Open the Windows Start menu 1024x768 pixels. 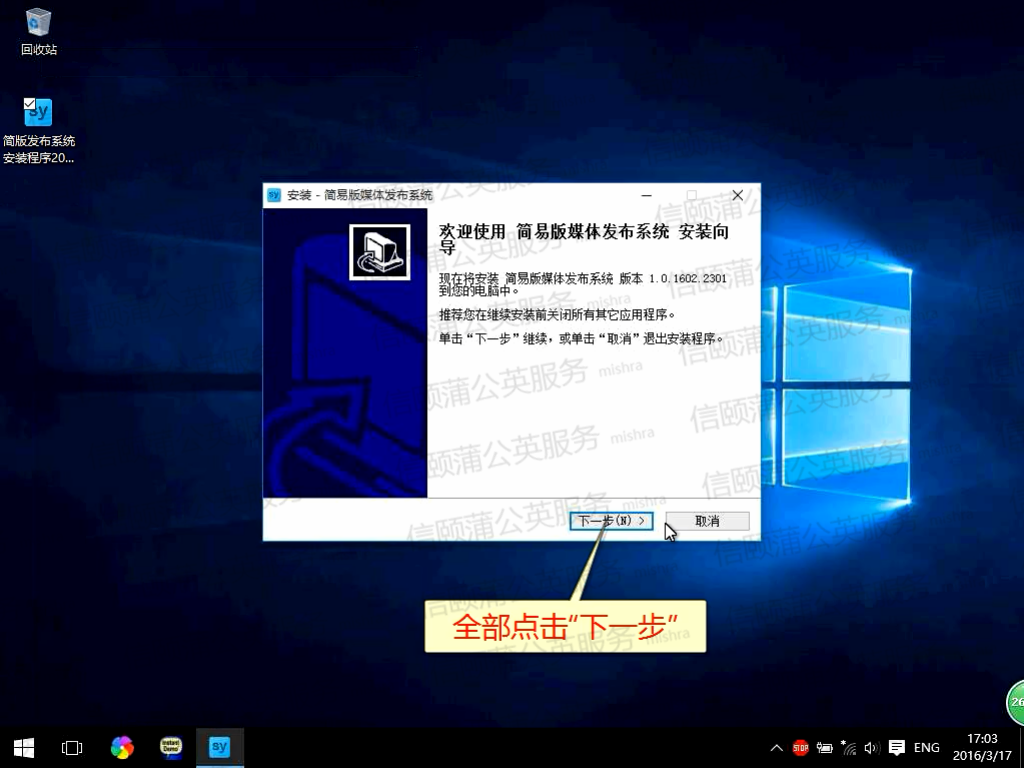(24, 747)
